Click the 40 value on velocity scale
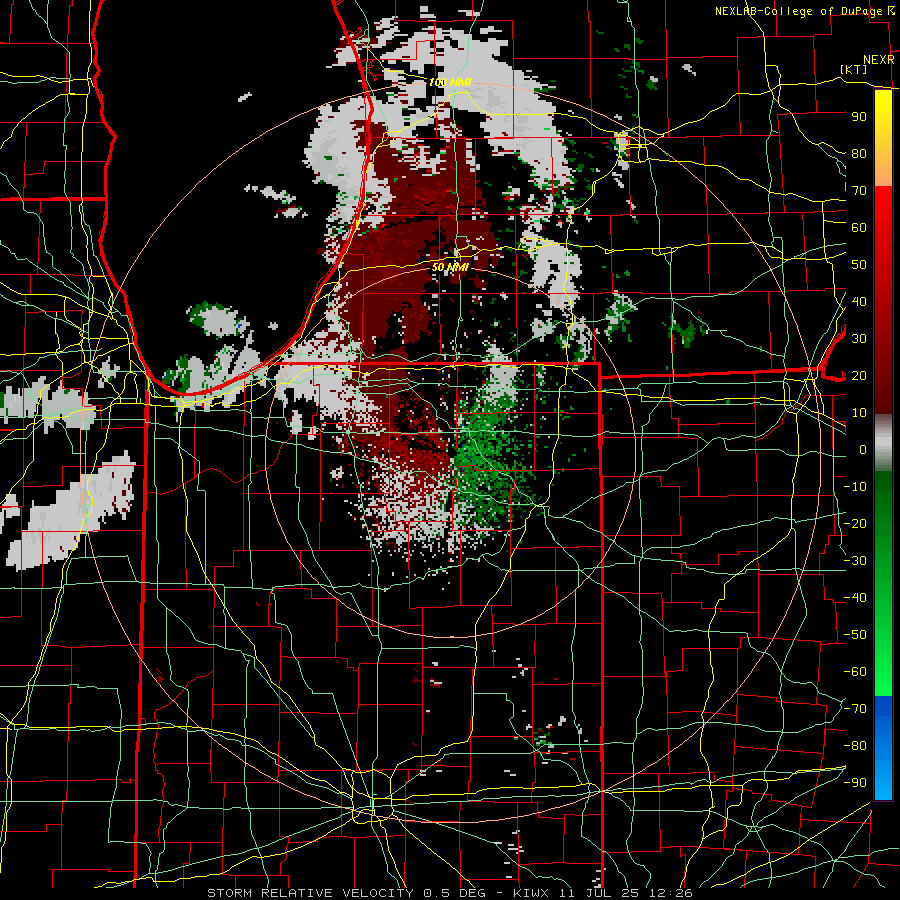The image size is (900, 900). tap(859, 302)
